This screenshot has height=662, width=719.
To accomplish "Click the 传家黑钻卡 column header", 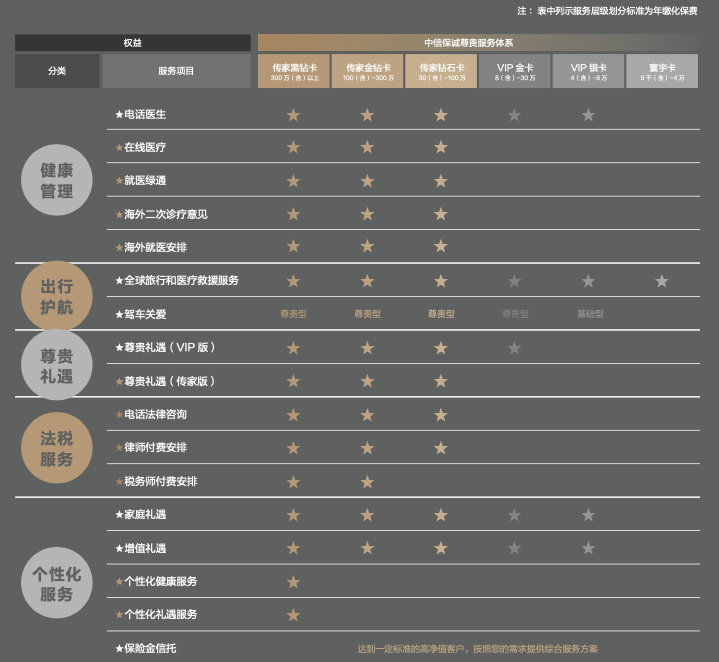I will tap(293, 71).
